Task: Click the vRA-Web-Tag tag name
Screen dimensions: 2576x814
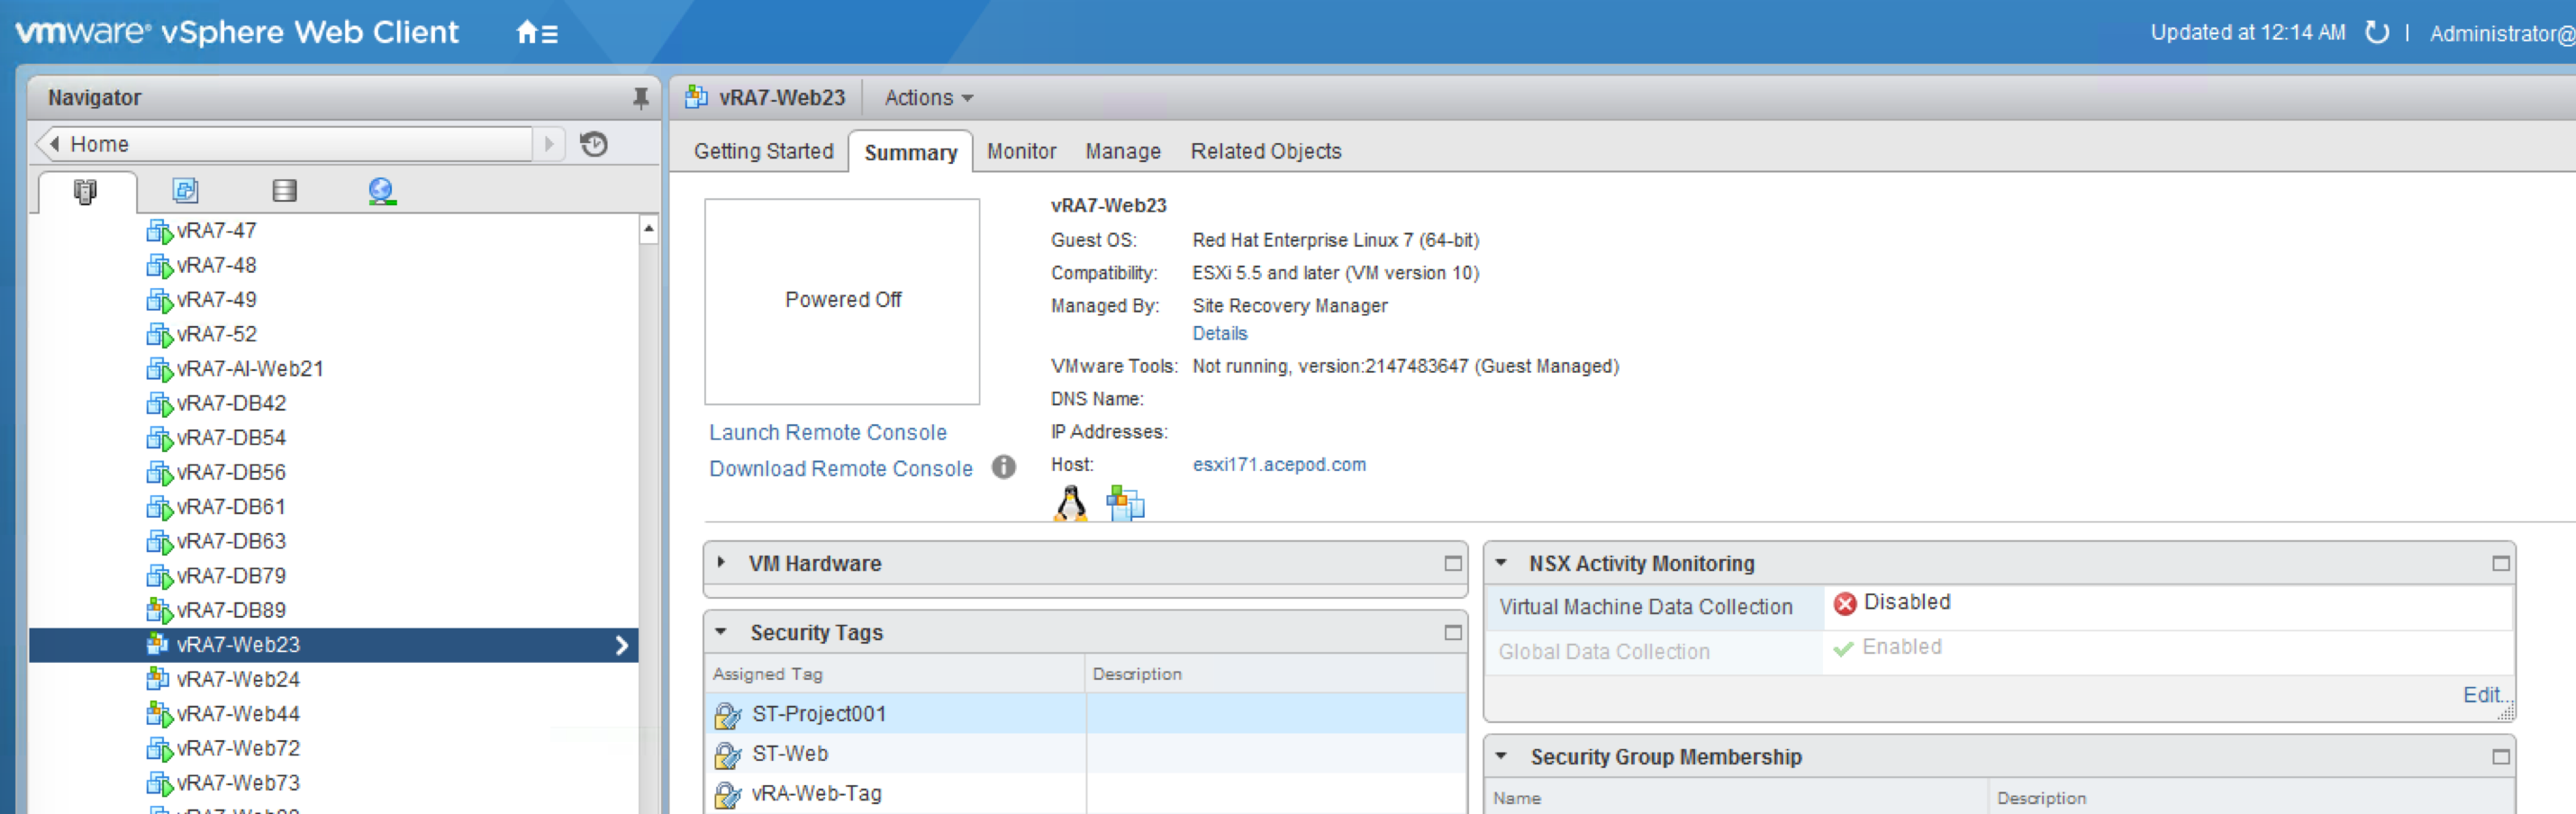Action: [816, 794]
